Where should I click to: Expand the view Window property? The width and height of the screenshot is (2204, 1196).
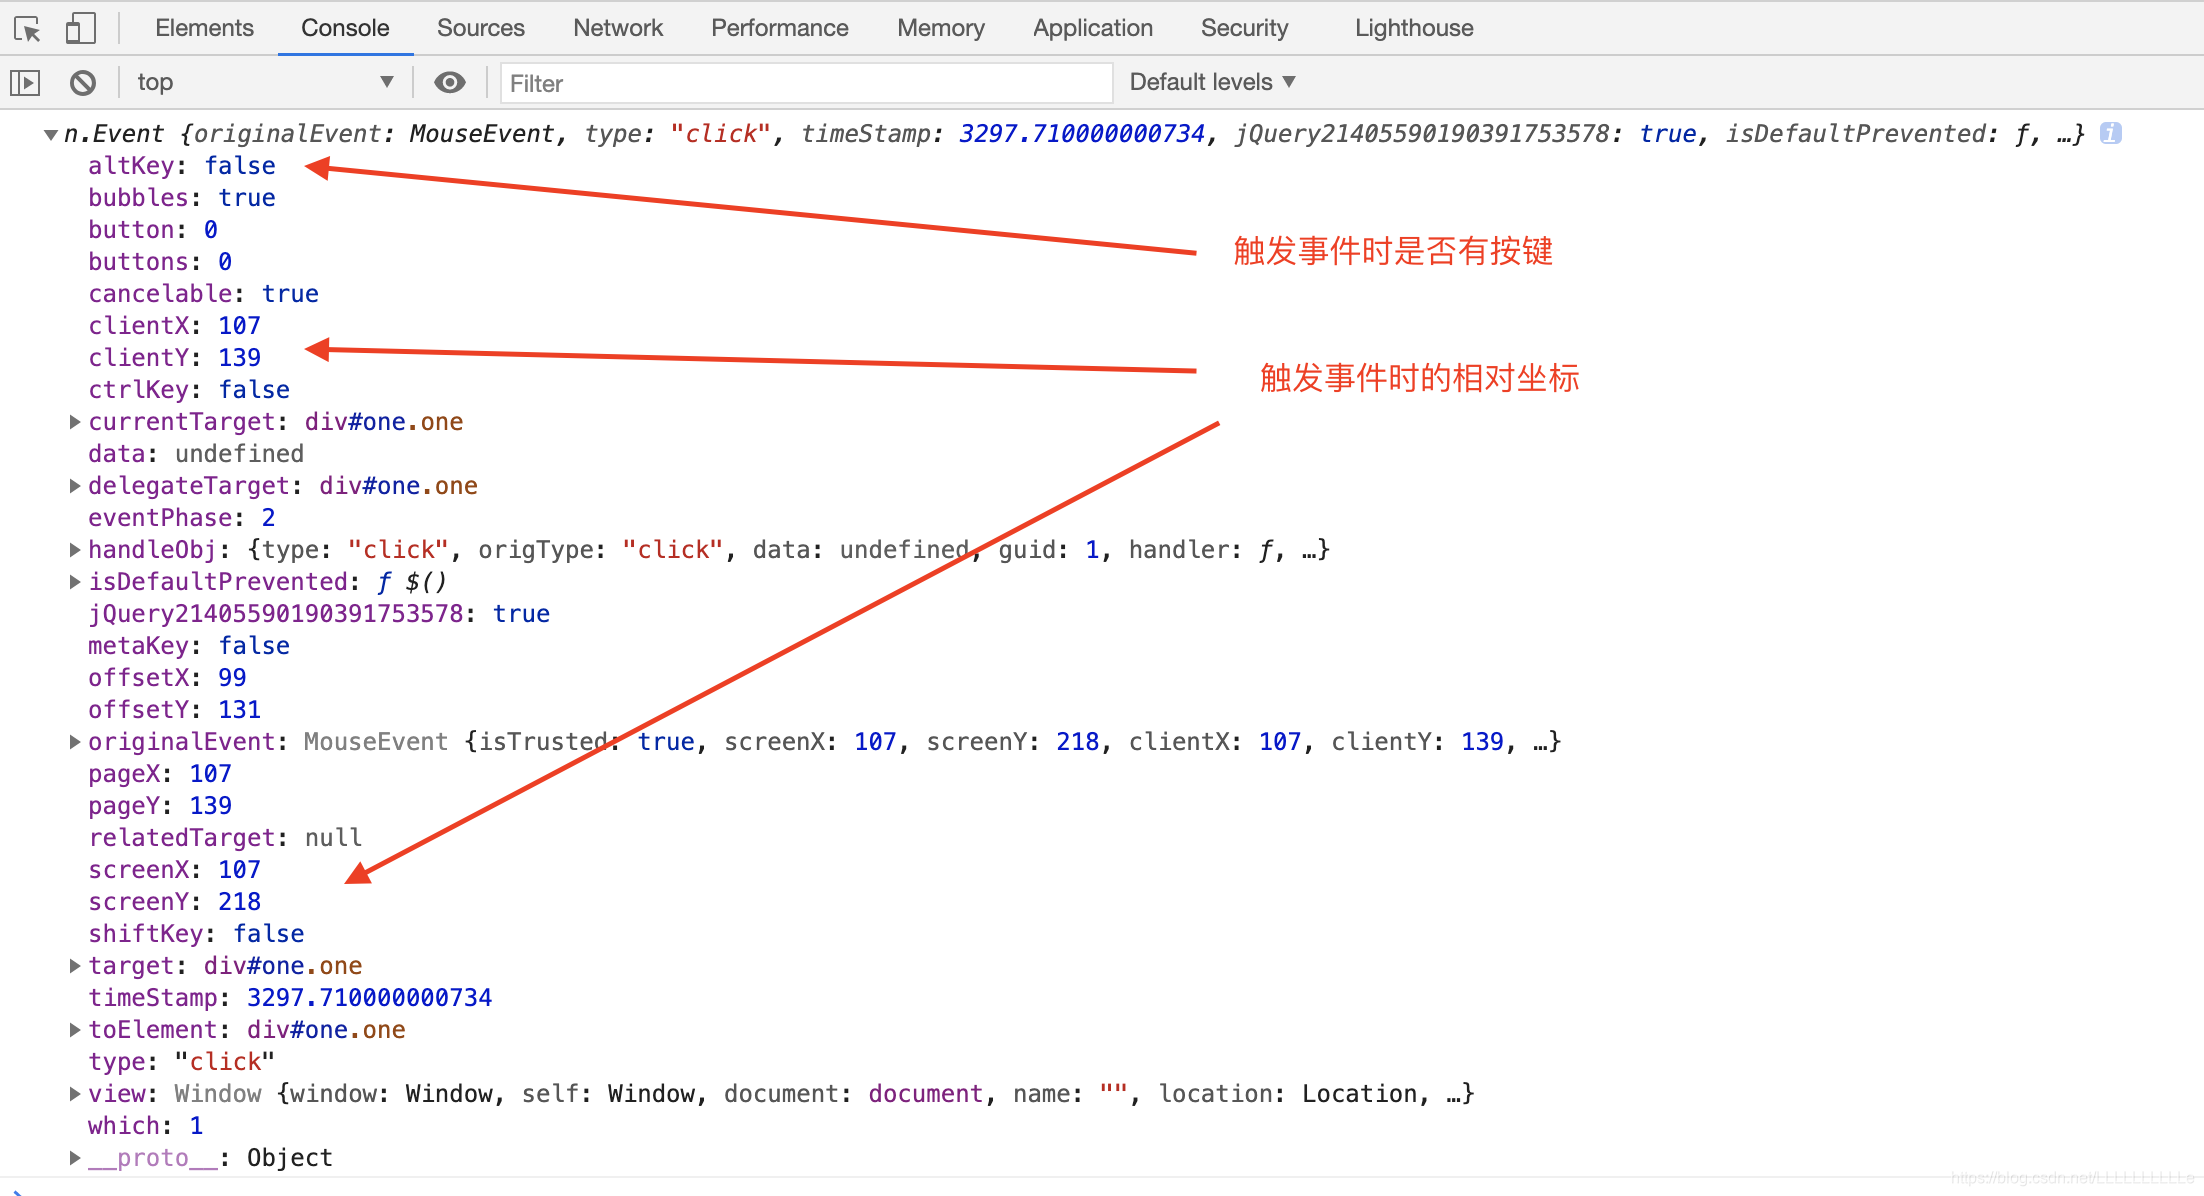click(75, 1094)
